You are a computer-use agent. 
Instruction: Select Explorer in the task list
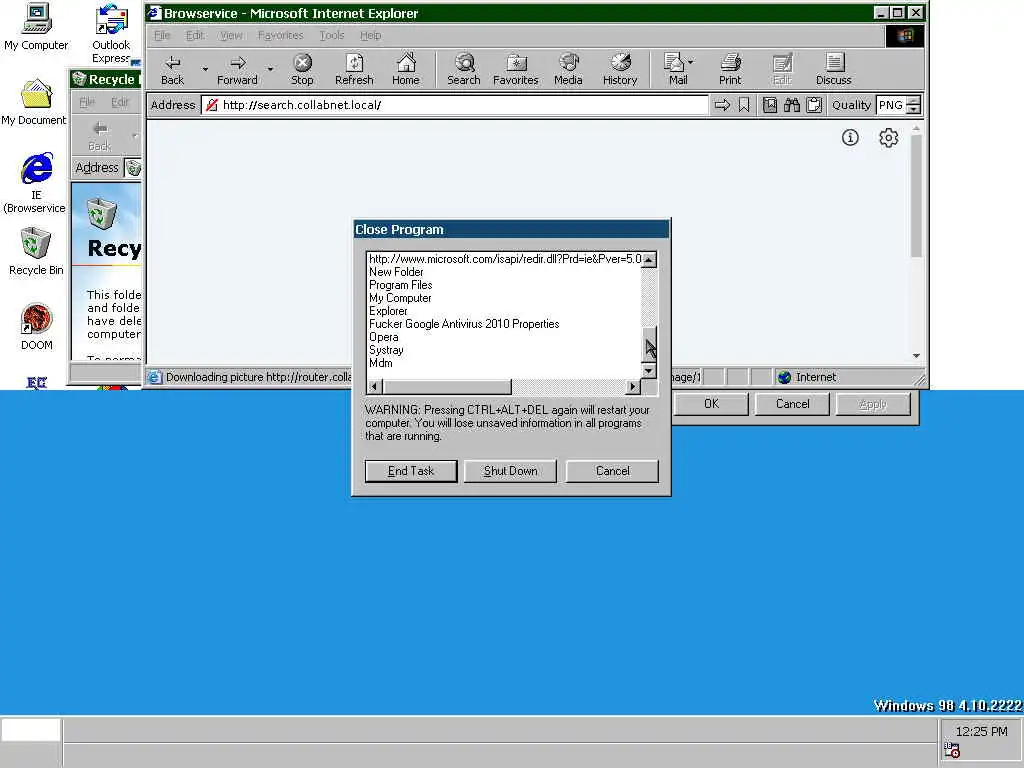coord(388,311)
